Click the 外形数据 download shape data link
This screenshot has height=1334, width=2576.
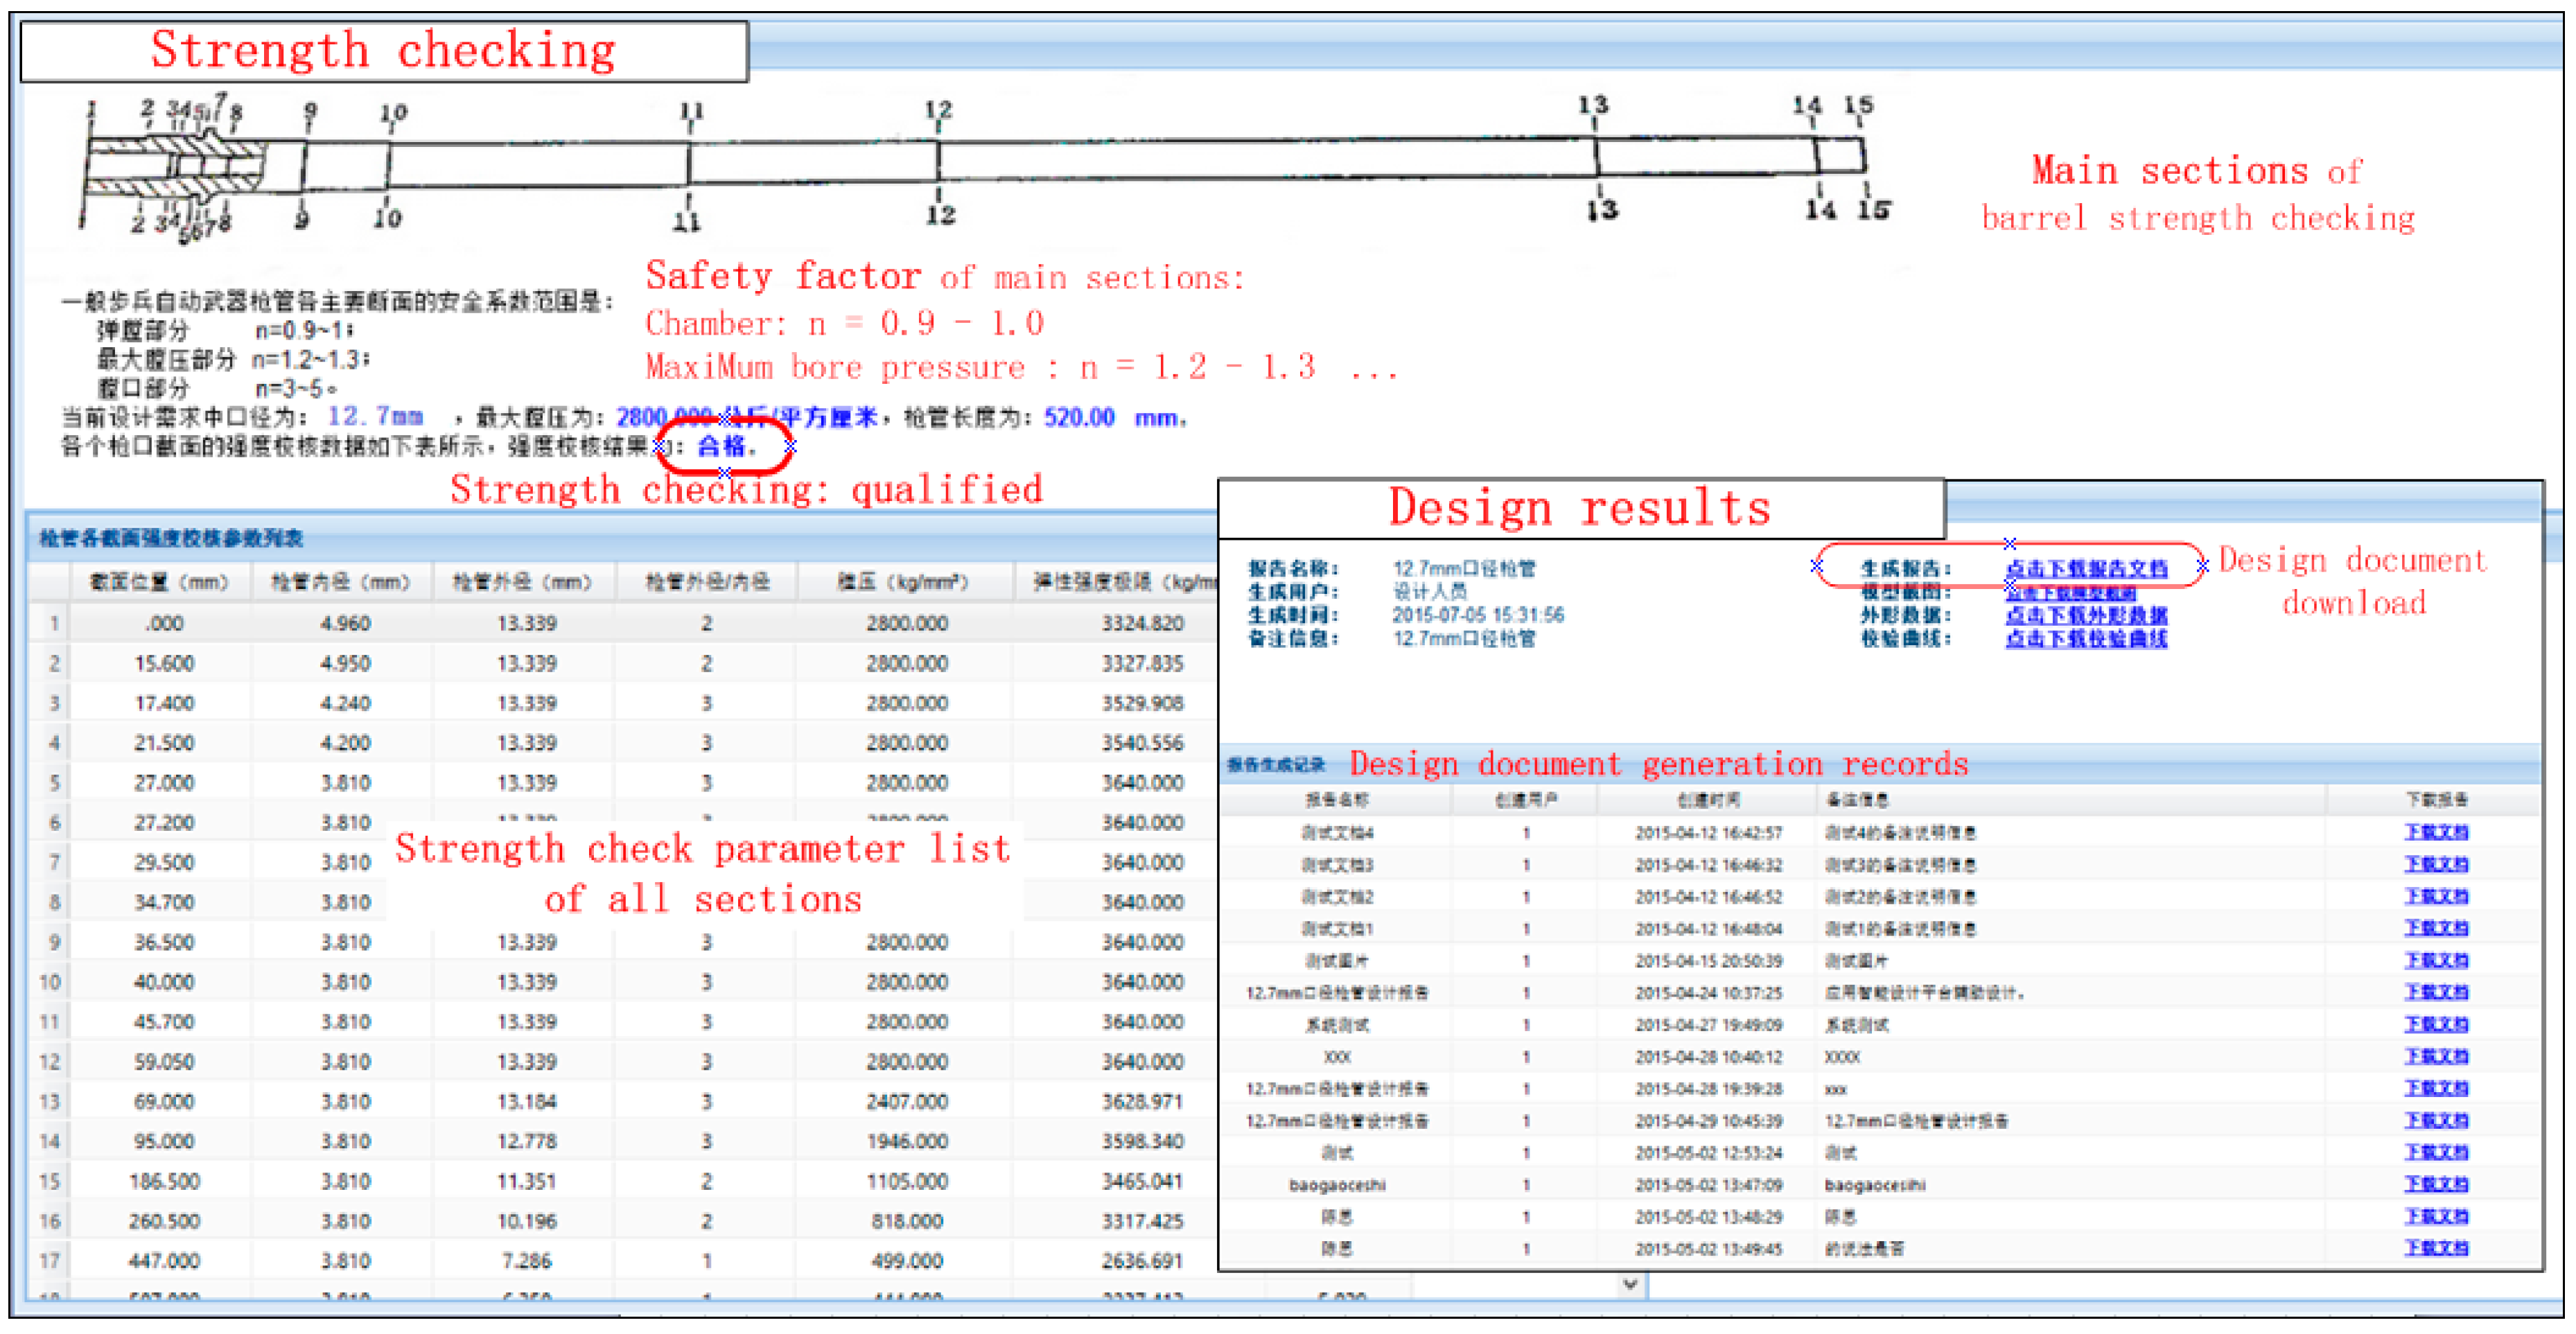click(x=2086, y=615)
